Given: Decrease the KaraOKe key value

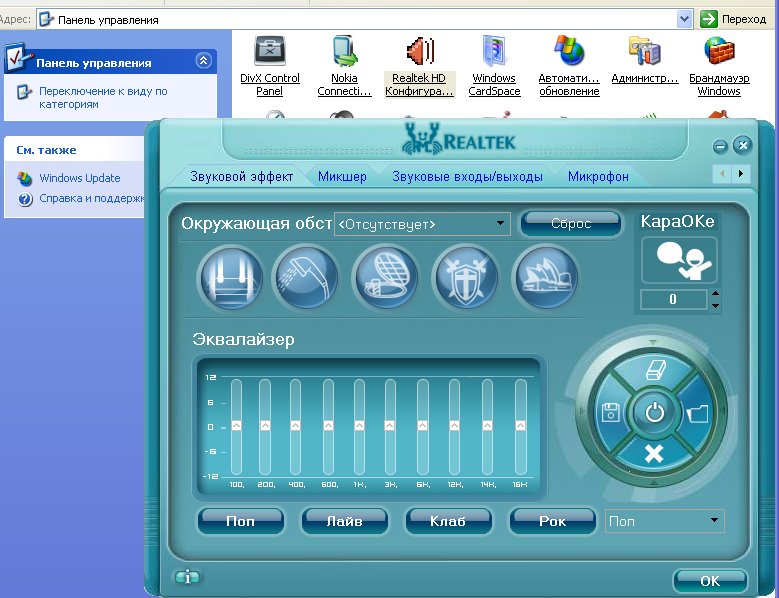Looking at the screenshot, I should click(715, 305).
